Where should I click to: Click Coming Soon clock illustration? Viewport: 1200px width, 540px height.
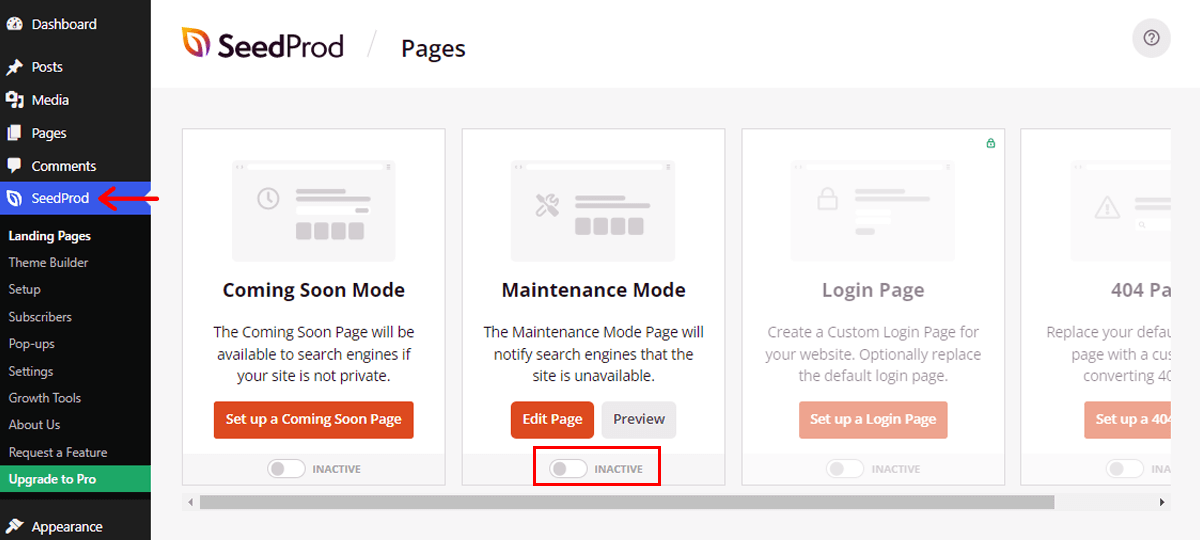tap(268, 198)
